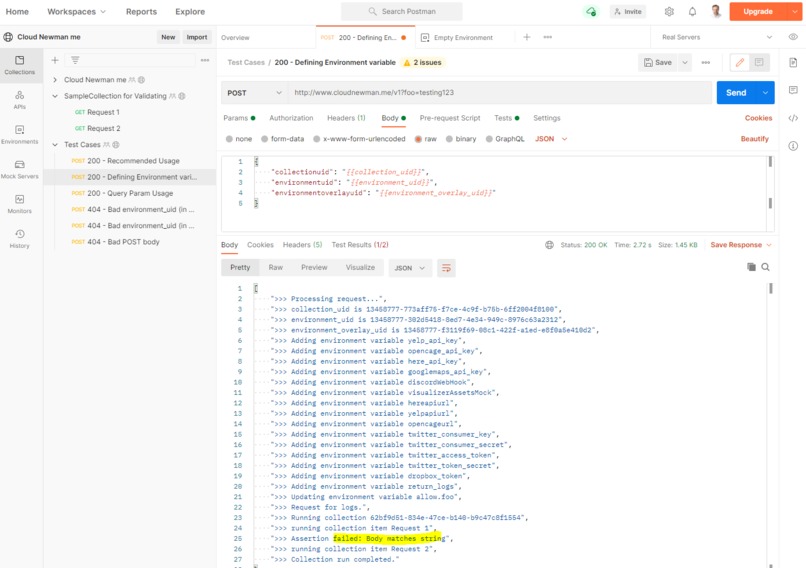Image resolution: width=806 pixels, height=568 pixels.
Task: Click the network globe icon near Status
Action: point(549,245)
